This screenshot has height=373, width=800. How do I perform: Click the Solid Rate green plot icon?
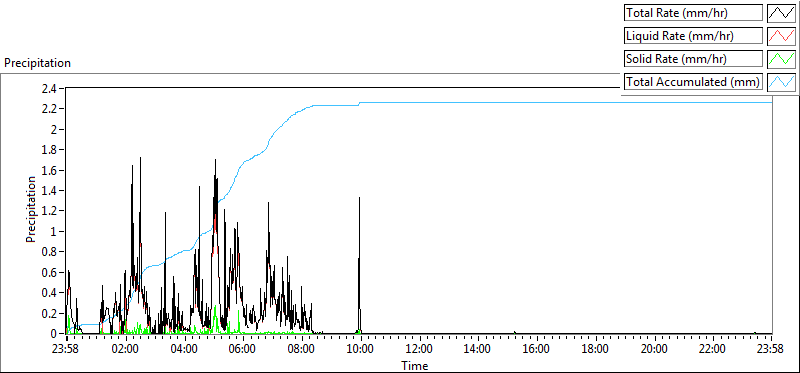(781, 59)
